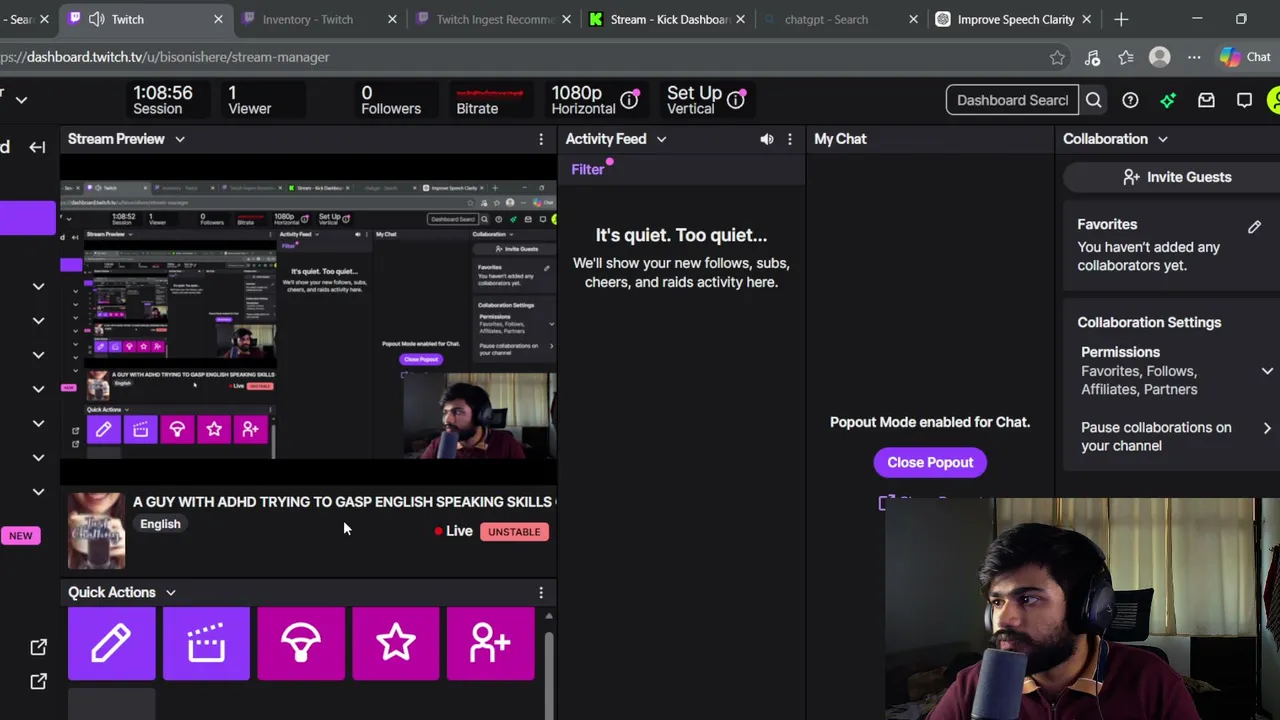Viewport: 1280px width, 720px height.
Task: Expand the Quick Actions panel dropdown
Action: pos(171,593)
